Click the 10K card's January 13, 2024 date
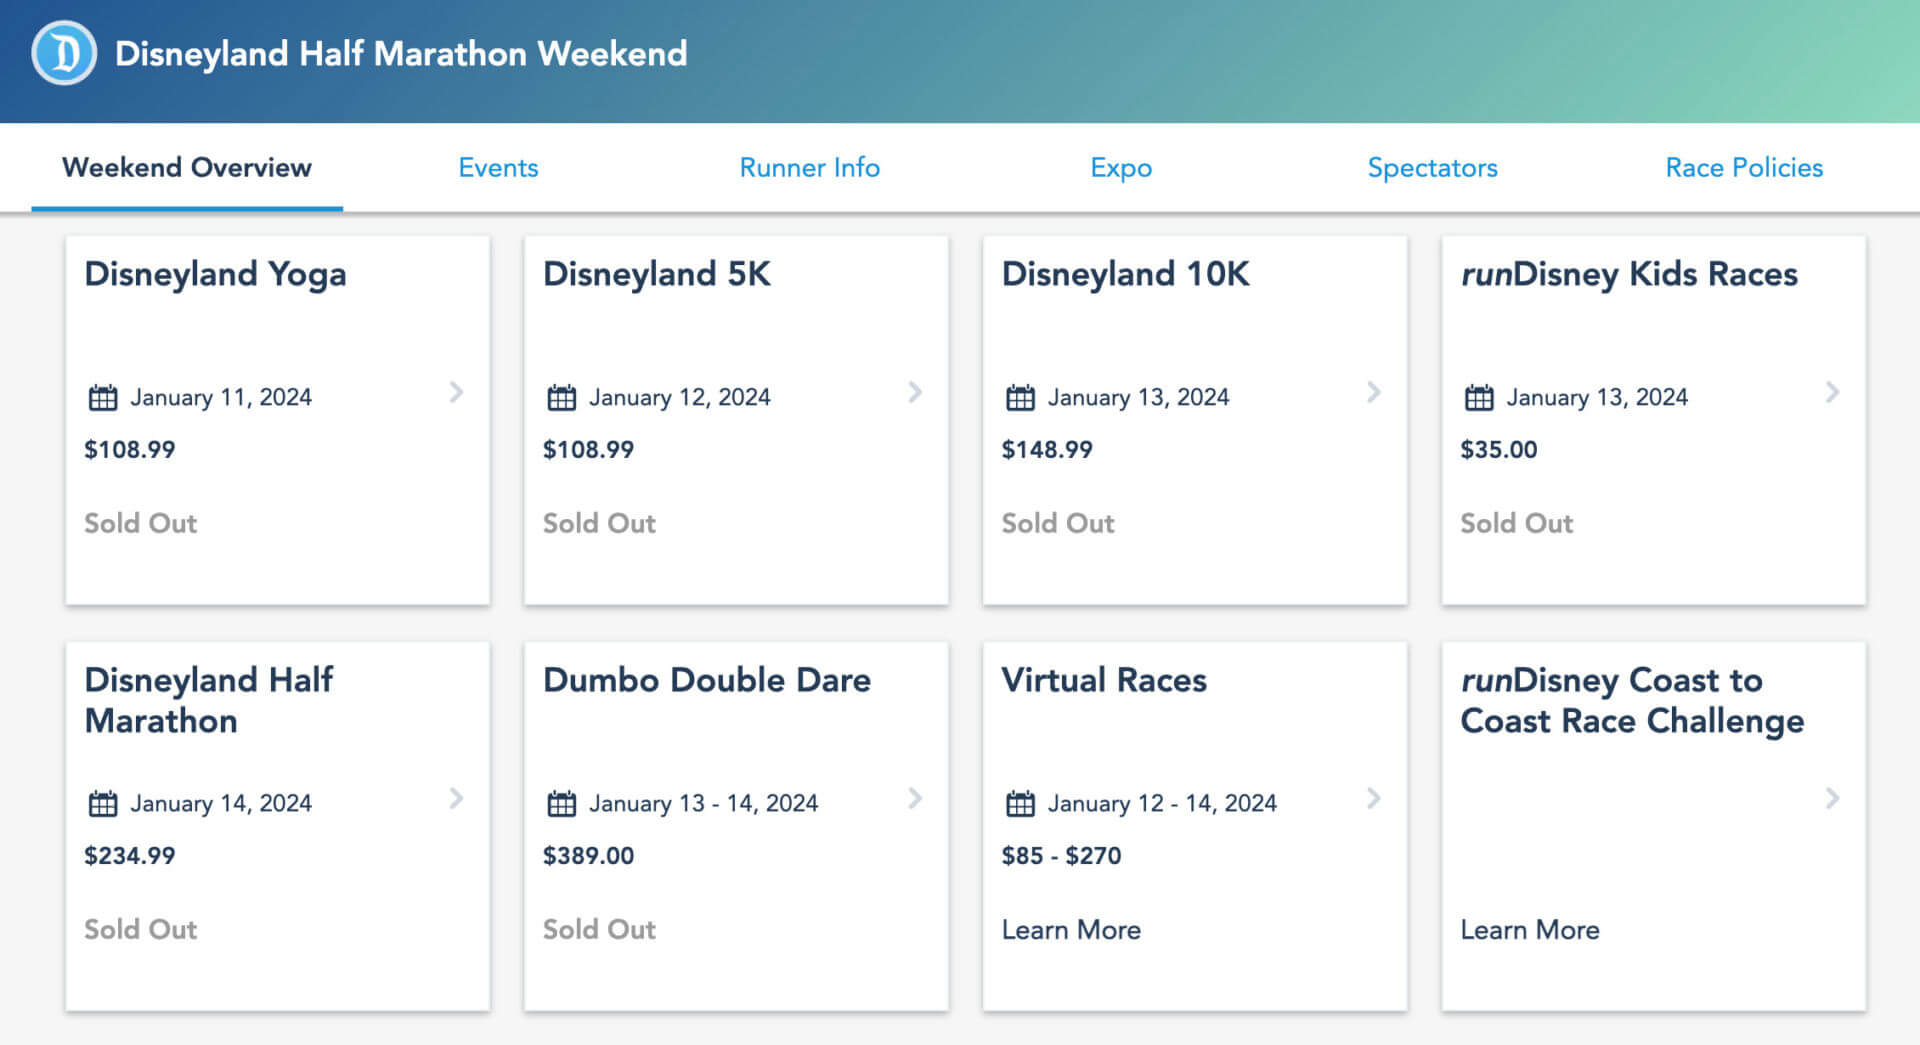This screenshot has height=1045, width=1920. point(1138,397)
